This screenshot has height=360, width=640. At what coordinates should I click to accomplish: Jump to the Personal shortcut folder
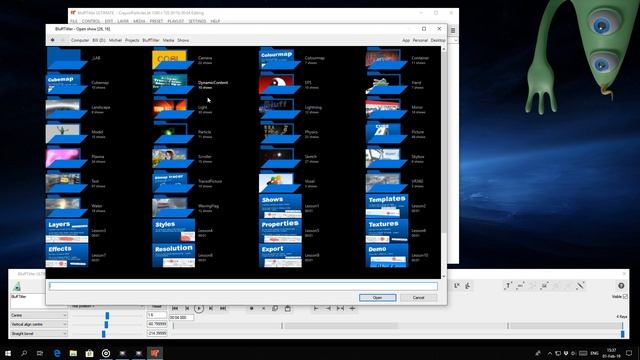[x=420, y=40]
